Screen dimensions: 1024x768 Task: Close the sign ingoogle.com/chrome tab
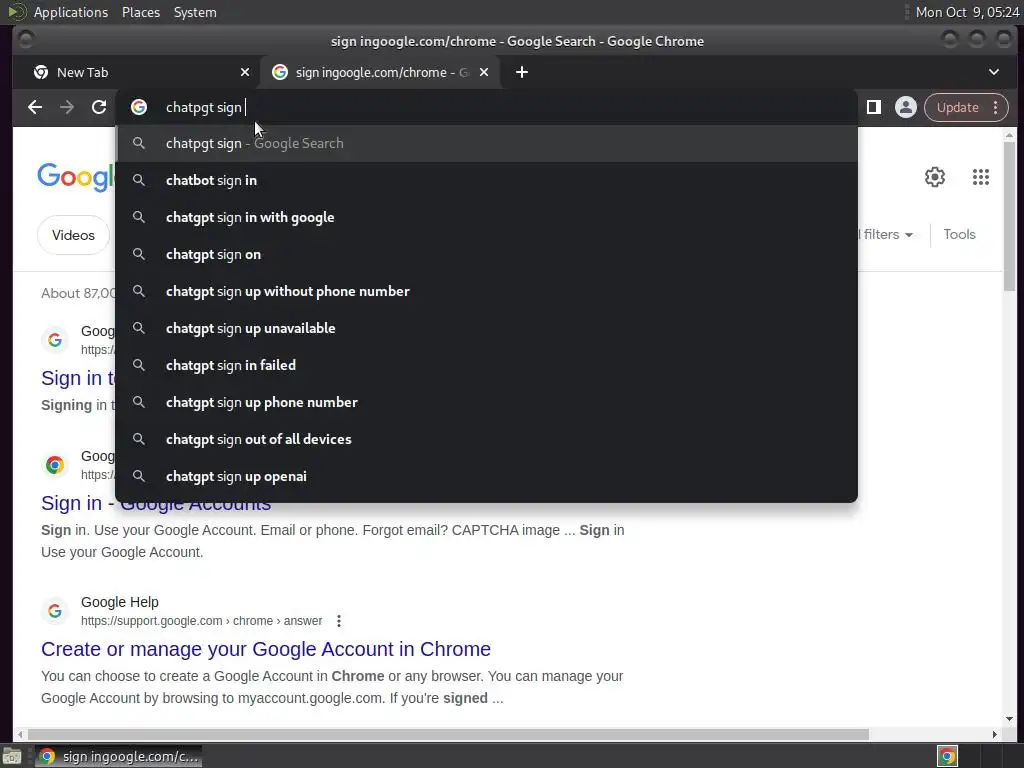[484, 72]
